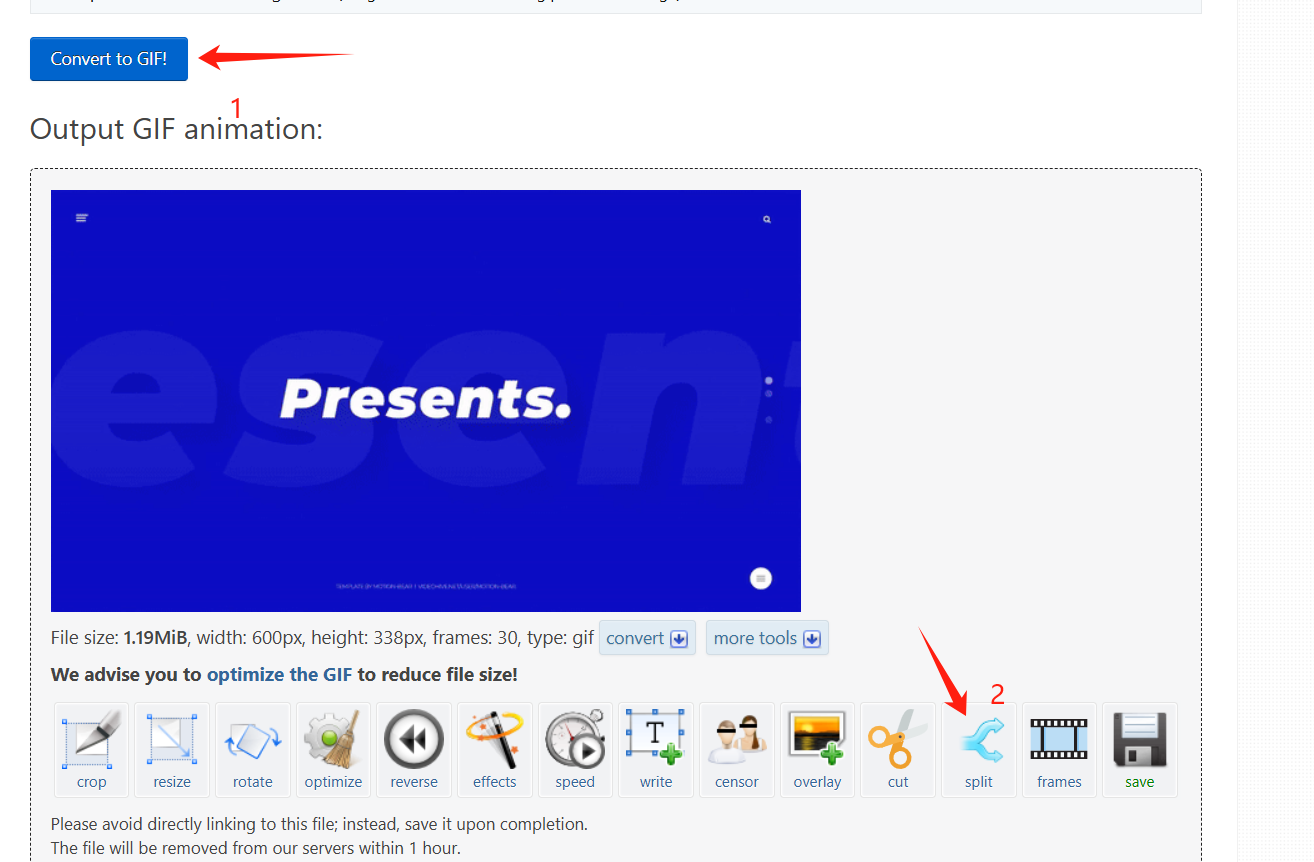Open the overlay tool
Image resolution: width=1314 pixels, height=862 pixels.
(x=817, y=749)
